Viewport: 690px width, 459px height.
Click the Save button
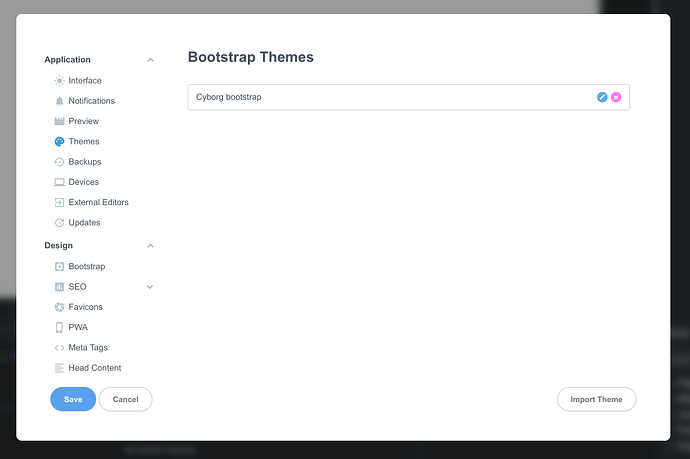coord(73,399)
